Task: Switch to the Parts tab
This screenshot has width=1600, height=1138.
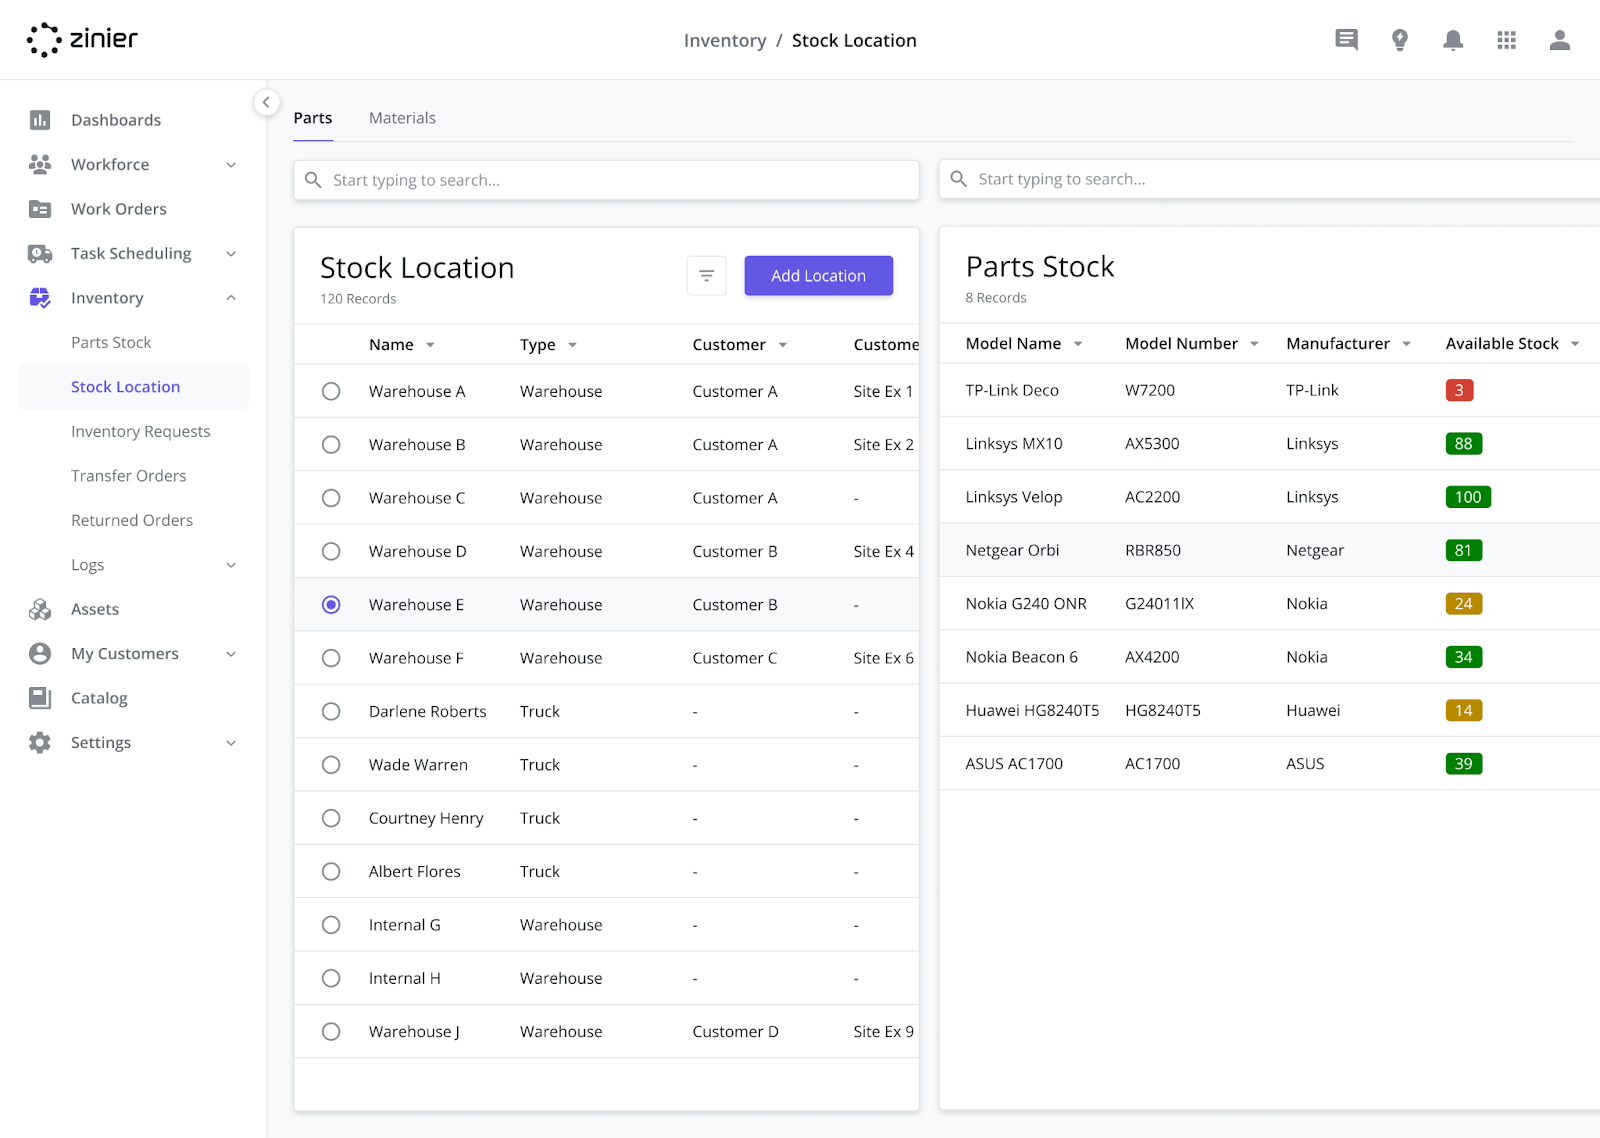Action: tap(313, 118)
